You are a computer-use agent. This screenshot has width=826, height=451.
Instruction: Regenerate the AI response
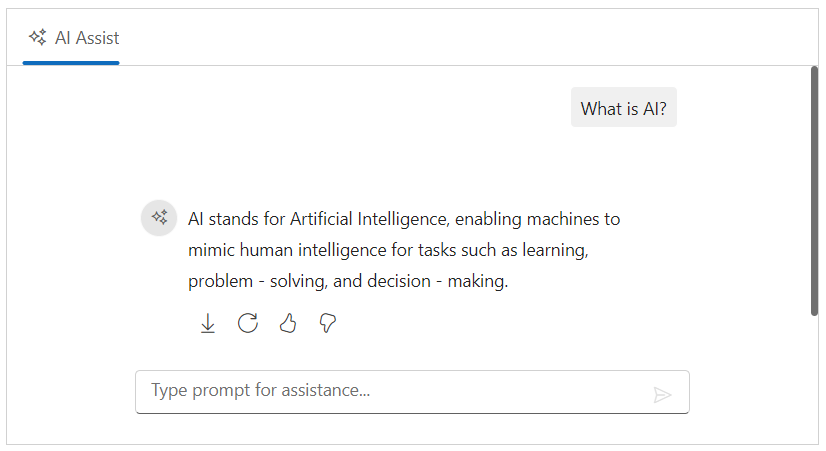tap(248, 323)
